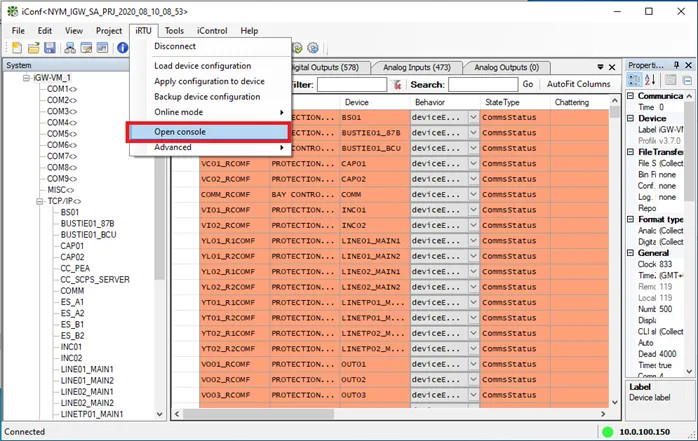
Task: Click the edit-window pencil toolbar icon
Action: point(86,48)
